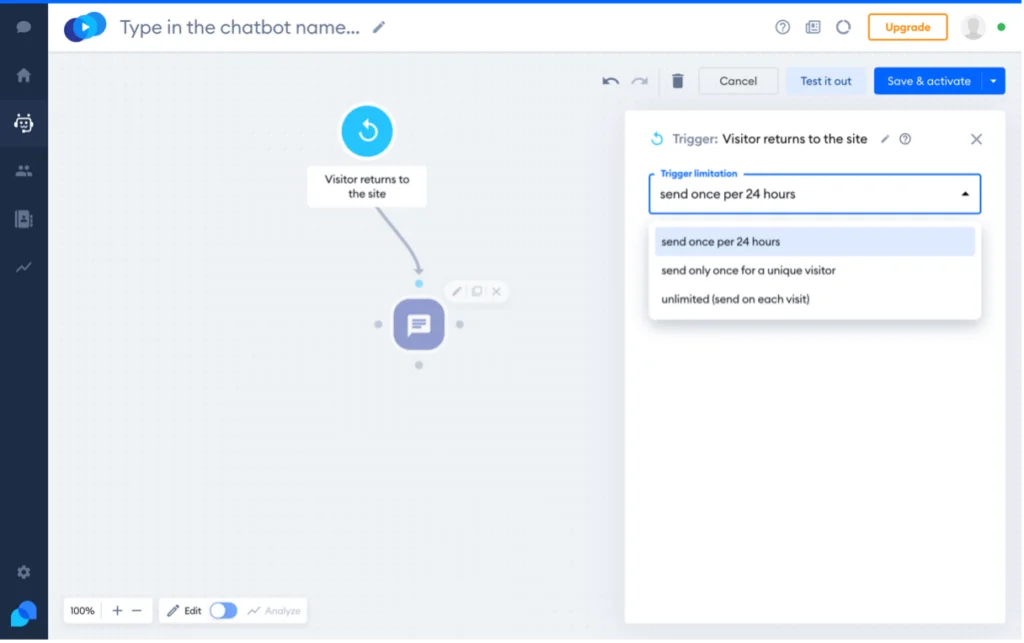Open Chatbots from the left sidebar
Viewport: 1024px width, 643px height.
[23, 123]
